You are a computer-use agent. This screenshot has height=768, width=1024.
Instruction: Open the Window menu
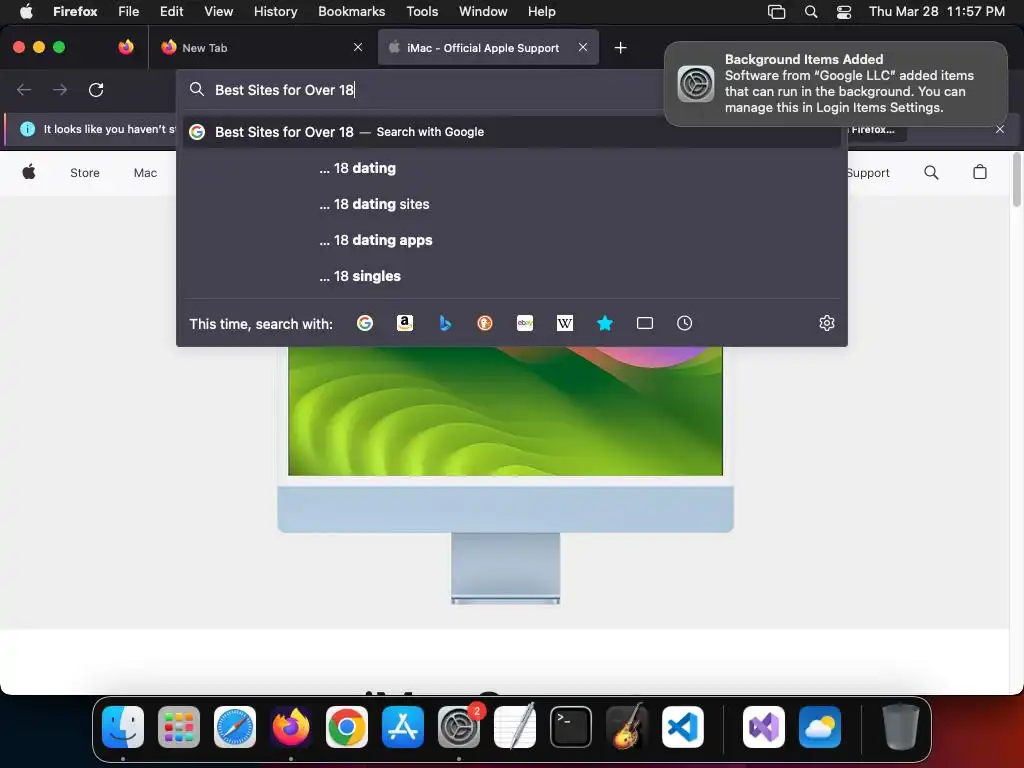pyautogui.click(x=483, y=12)
